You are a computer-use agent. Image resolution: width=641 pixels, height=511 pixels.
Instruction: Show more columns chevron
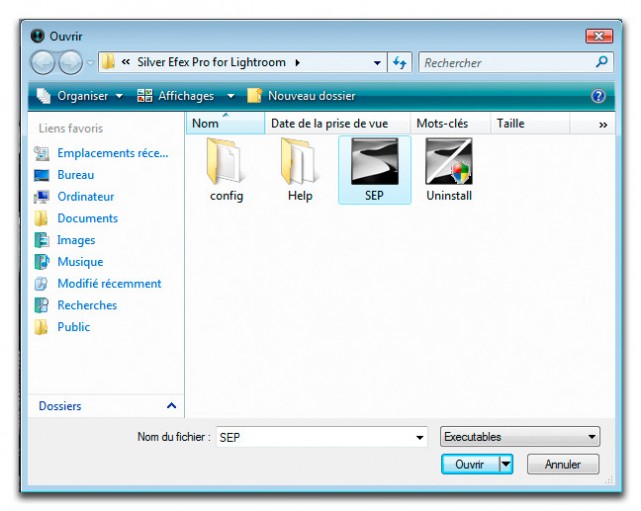[x=603, y=125]
